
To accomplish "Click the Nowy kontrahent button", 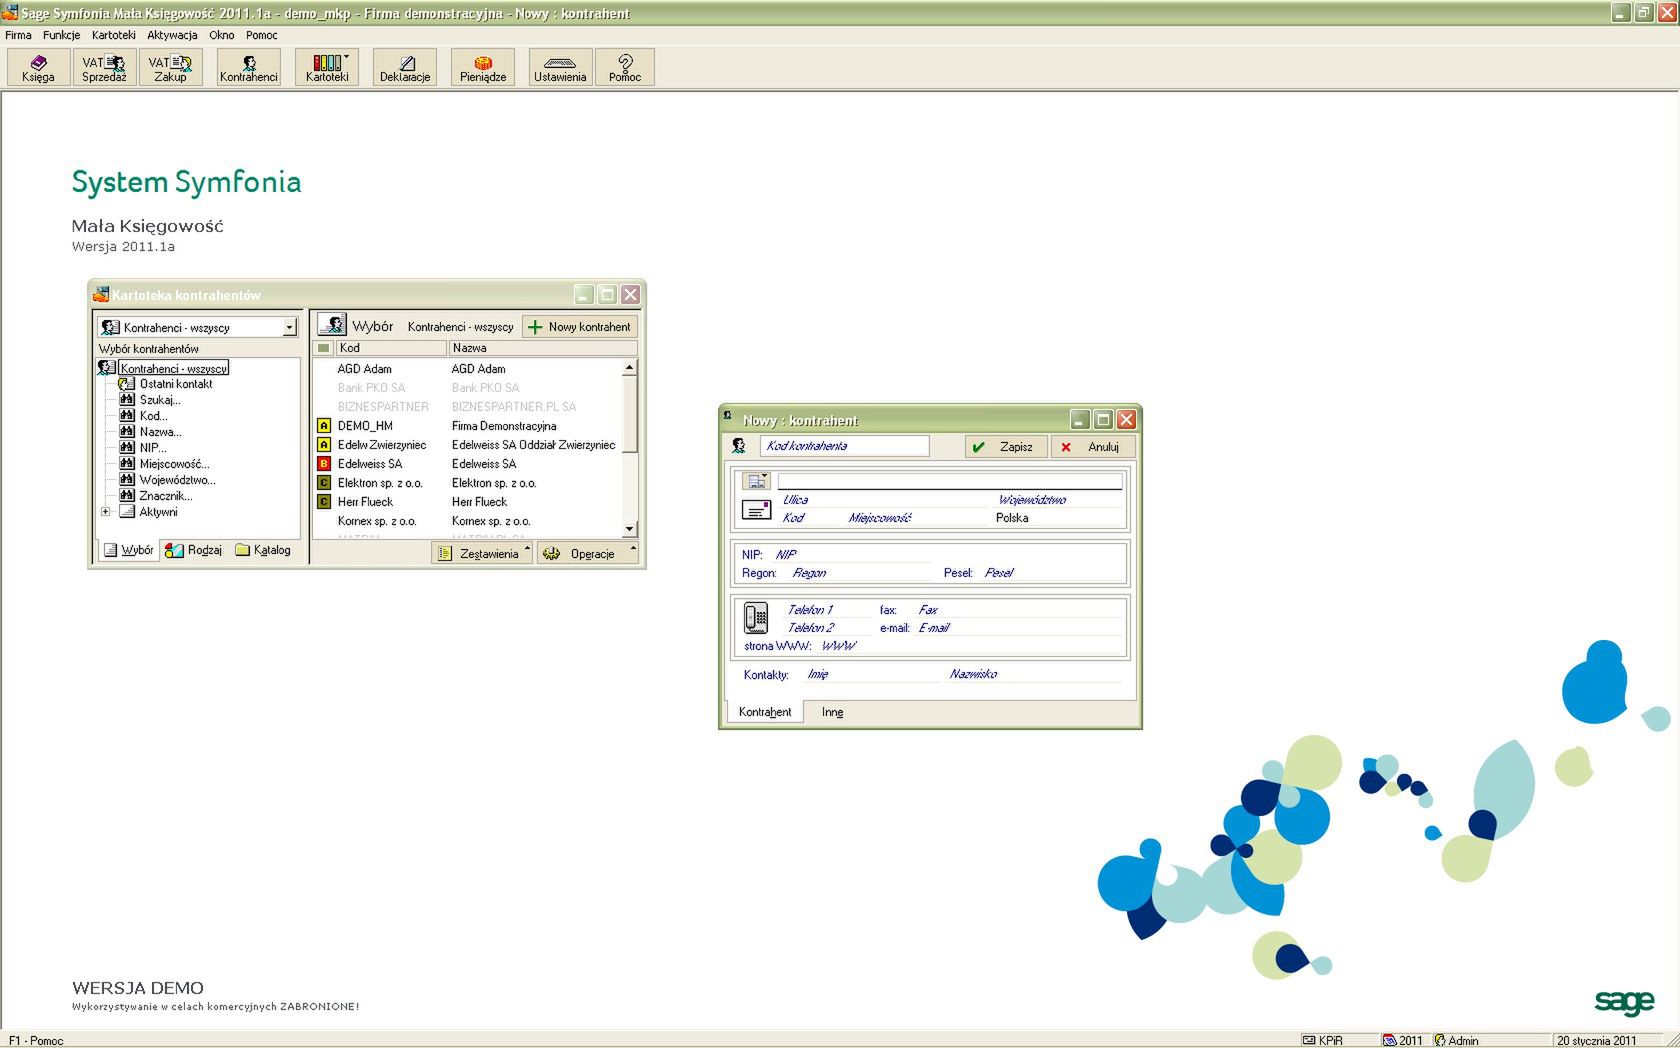I will (x=580, y=327).
